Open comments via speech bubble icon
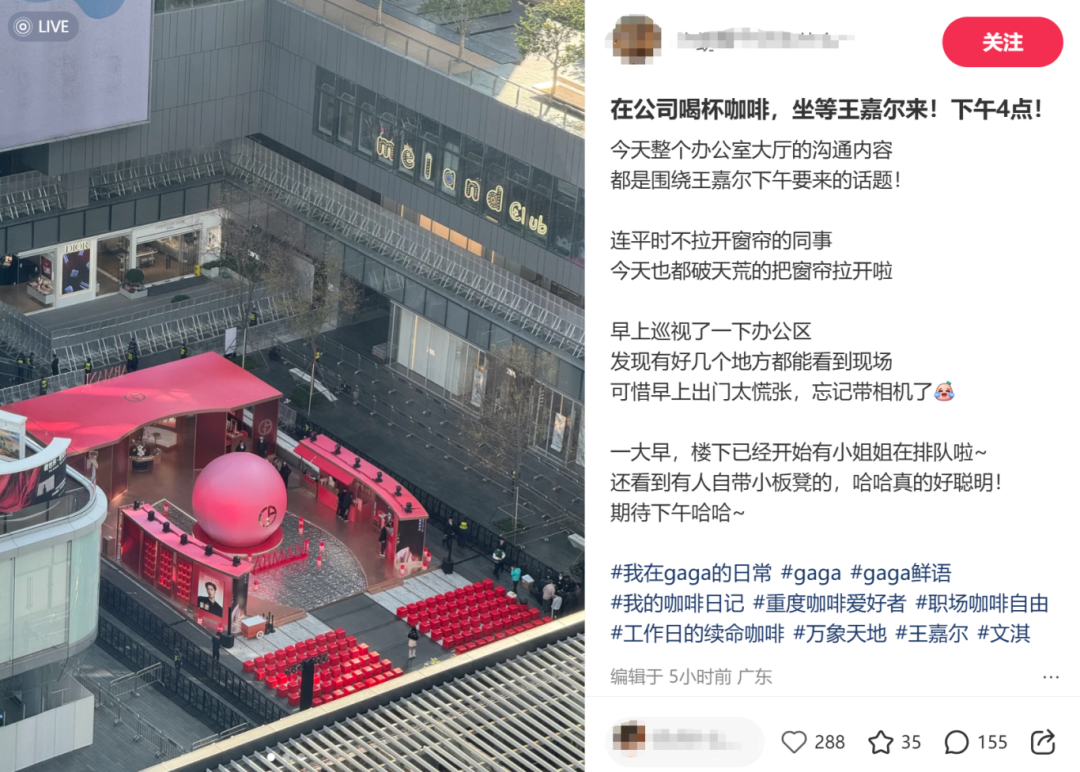 coord(956,742)
